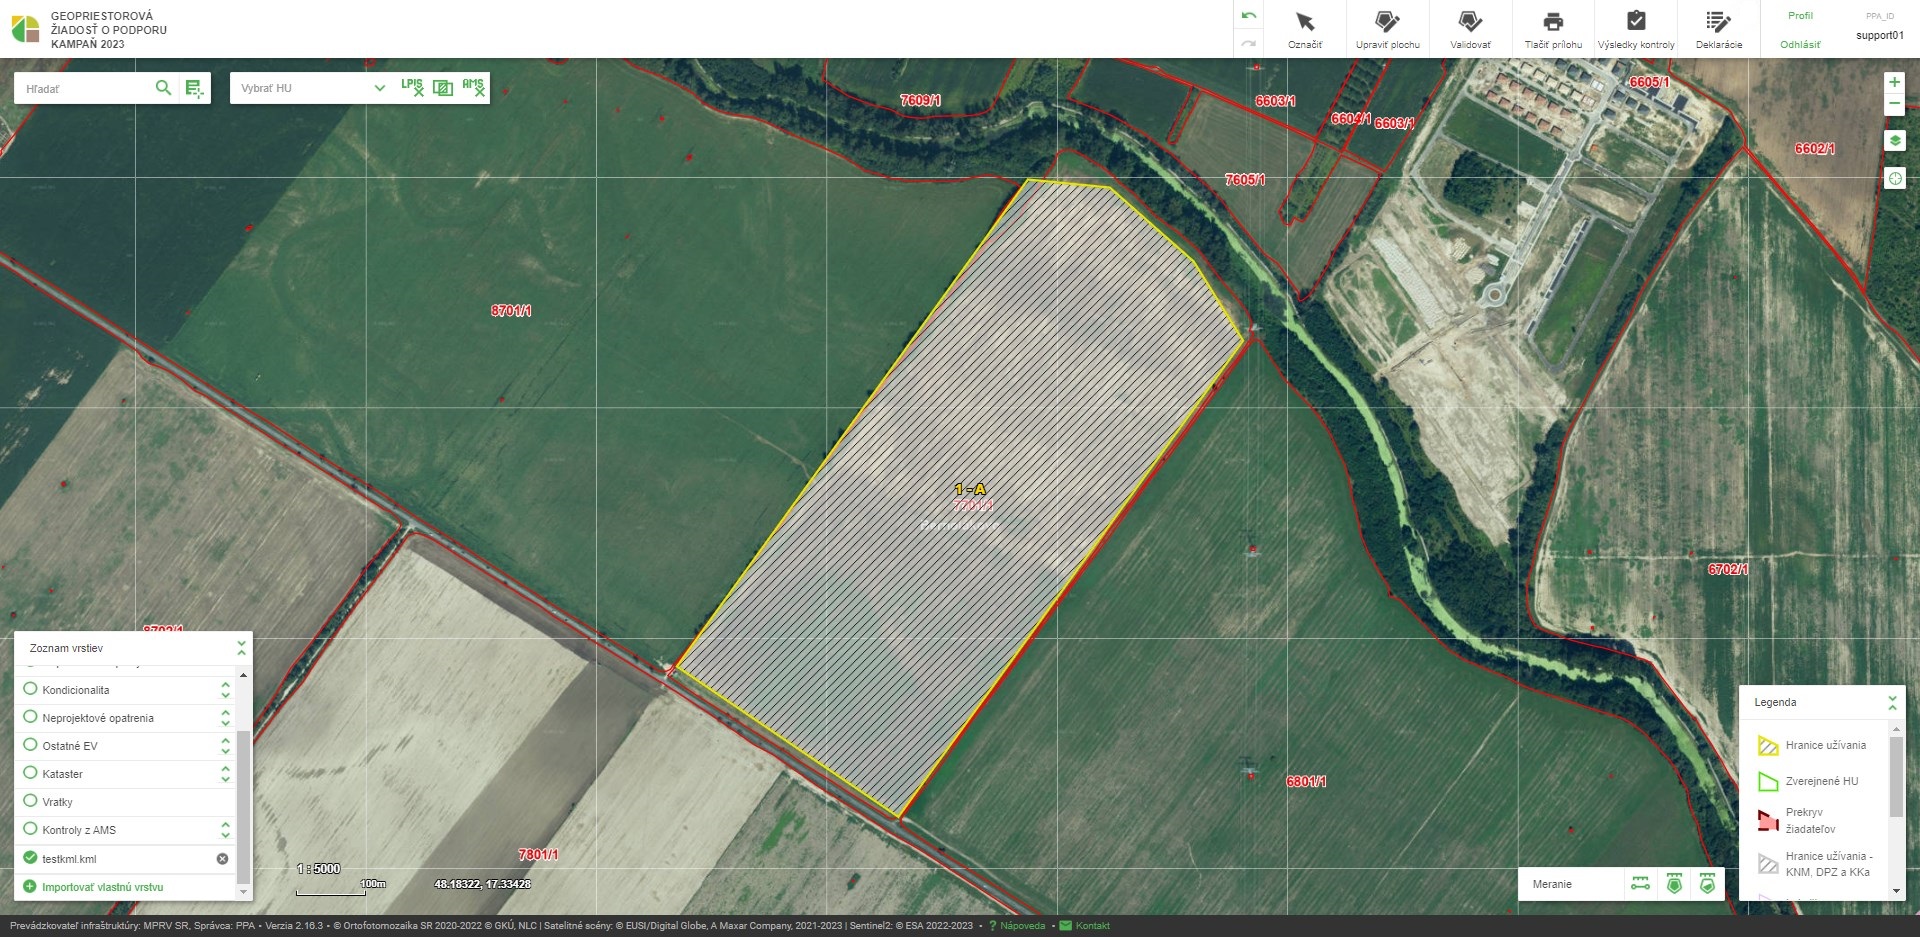
Task: Click Importovať vlastnú vrstvu
Action: pyautogui.click(x=101, y=887)
